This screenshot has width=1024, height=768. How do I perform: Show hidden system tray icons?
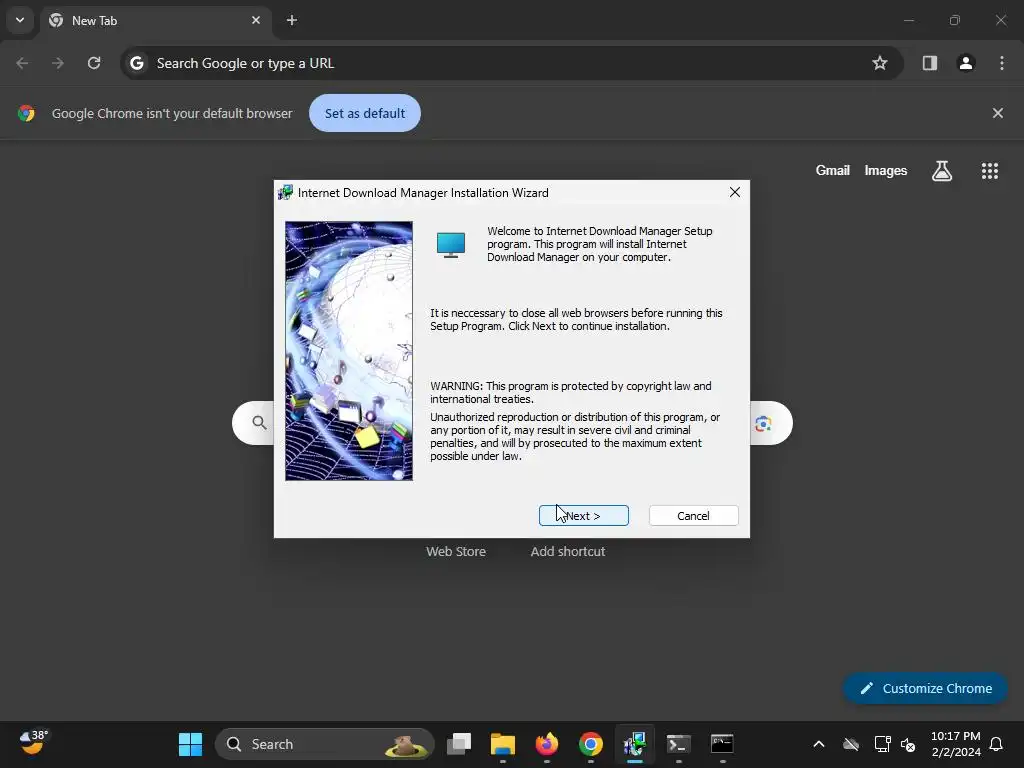click(x=818, y=744)
